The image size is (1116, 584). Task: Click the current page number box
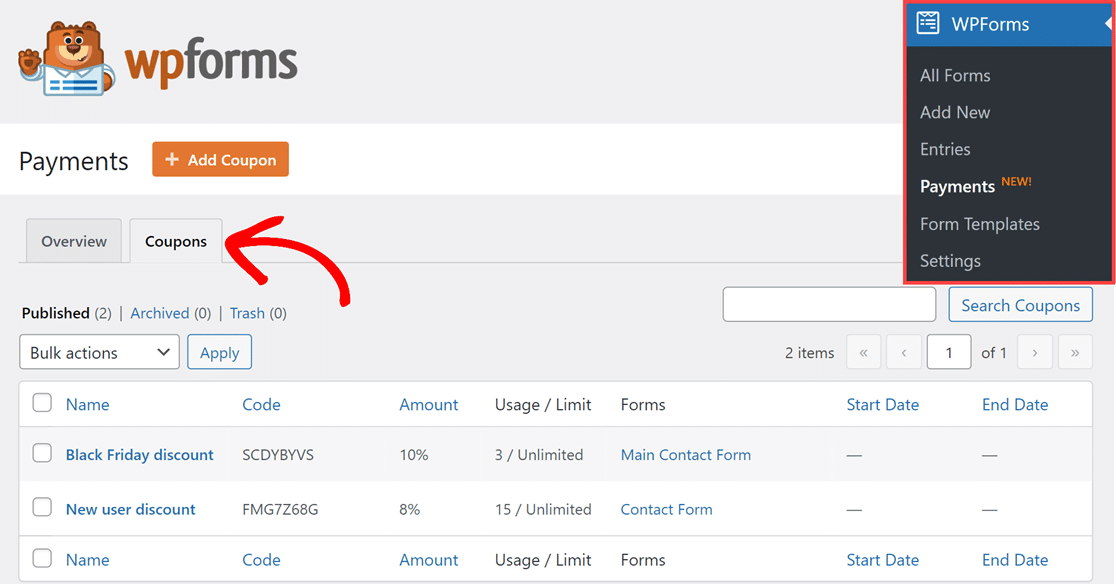[x=949, y=352]
